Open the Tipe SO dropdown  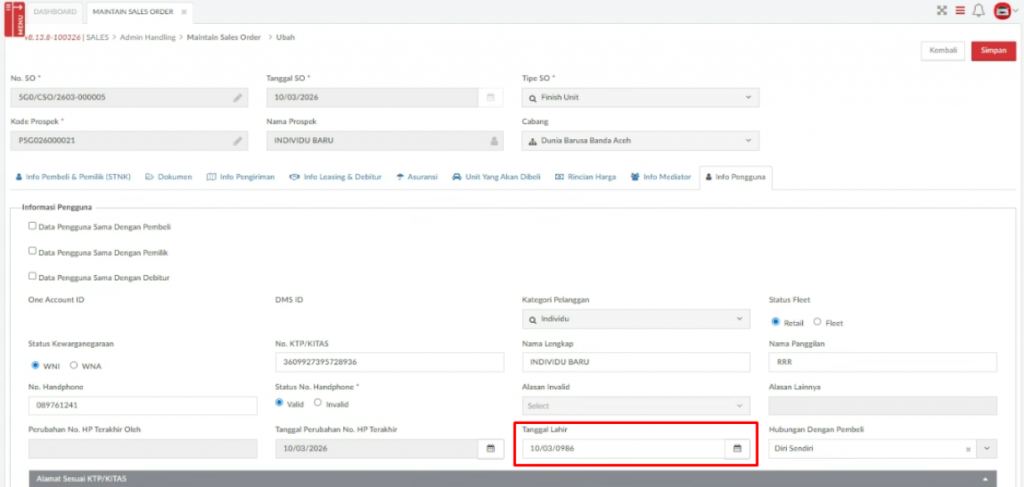click(x=640, y=98)
